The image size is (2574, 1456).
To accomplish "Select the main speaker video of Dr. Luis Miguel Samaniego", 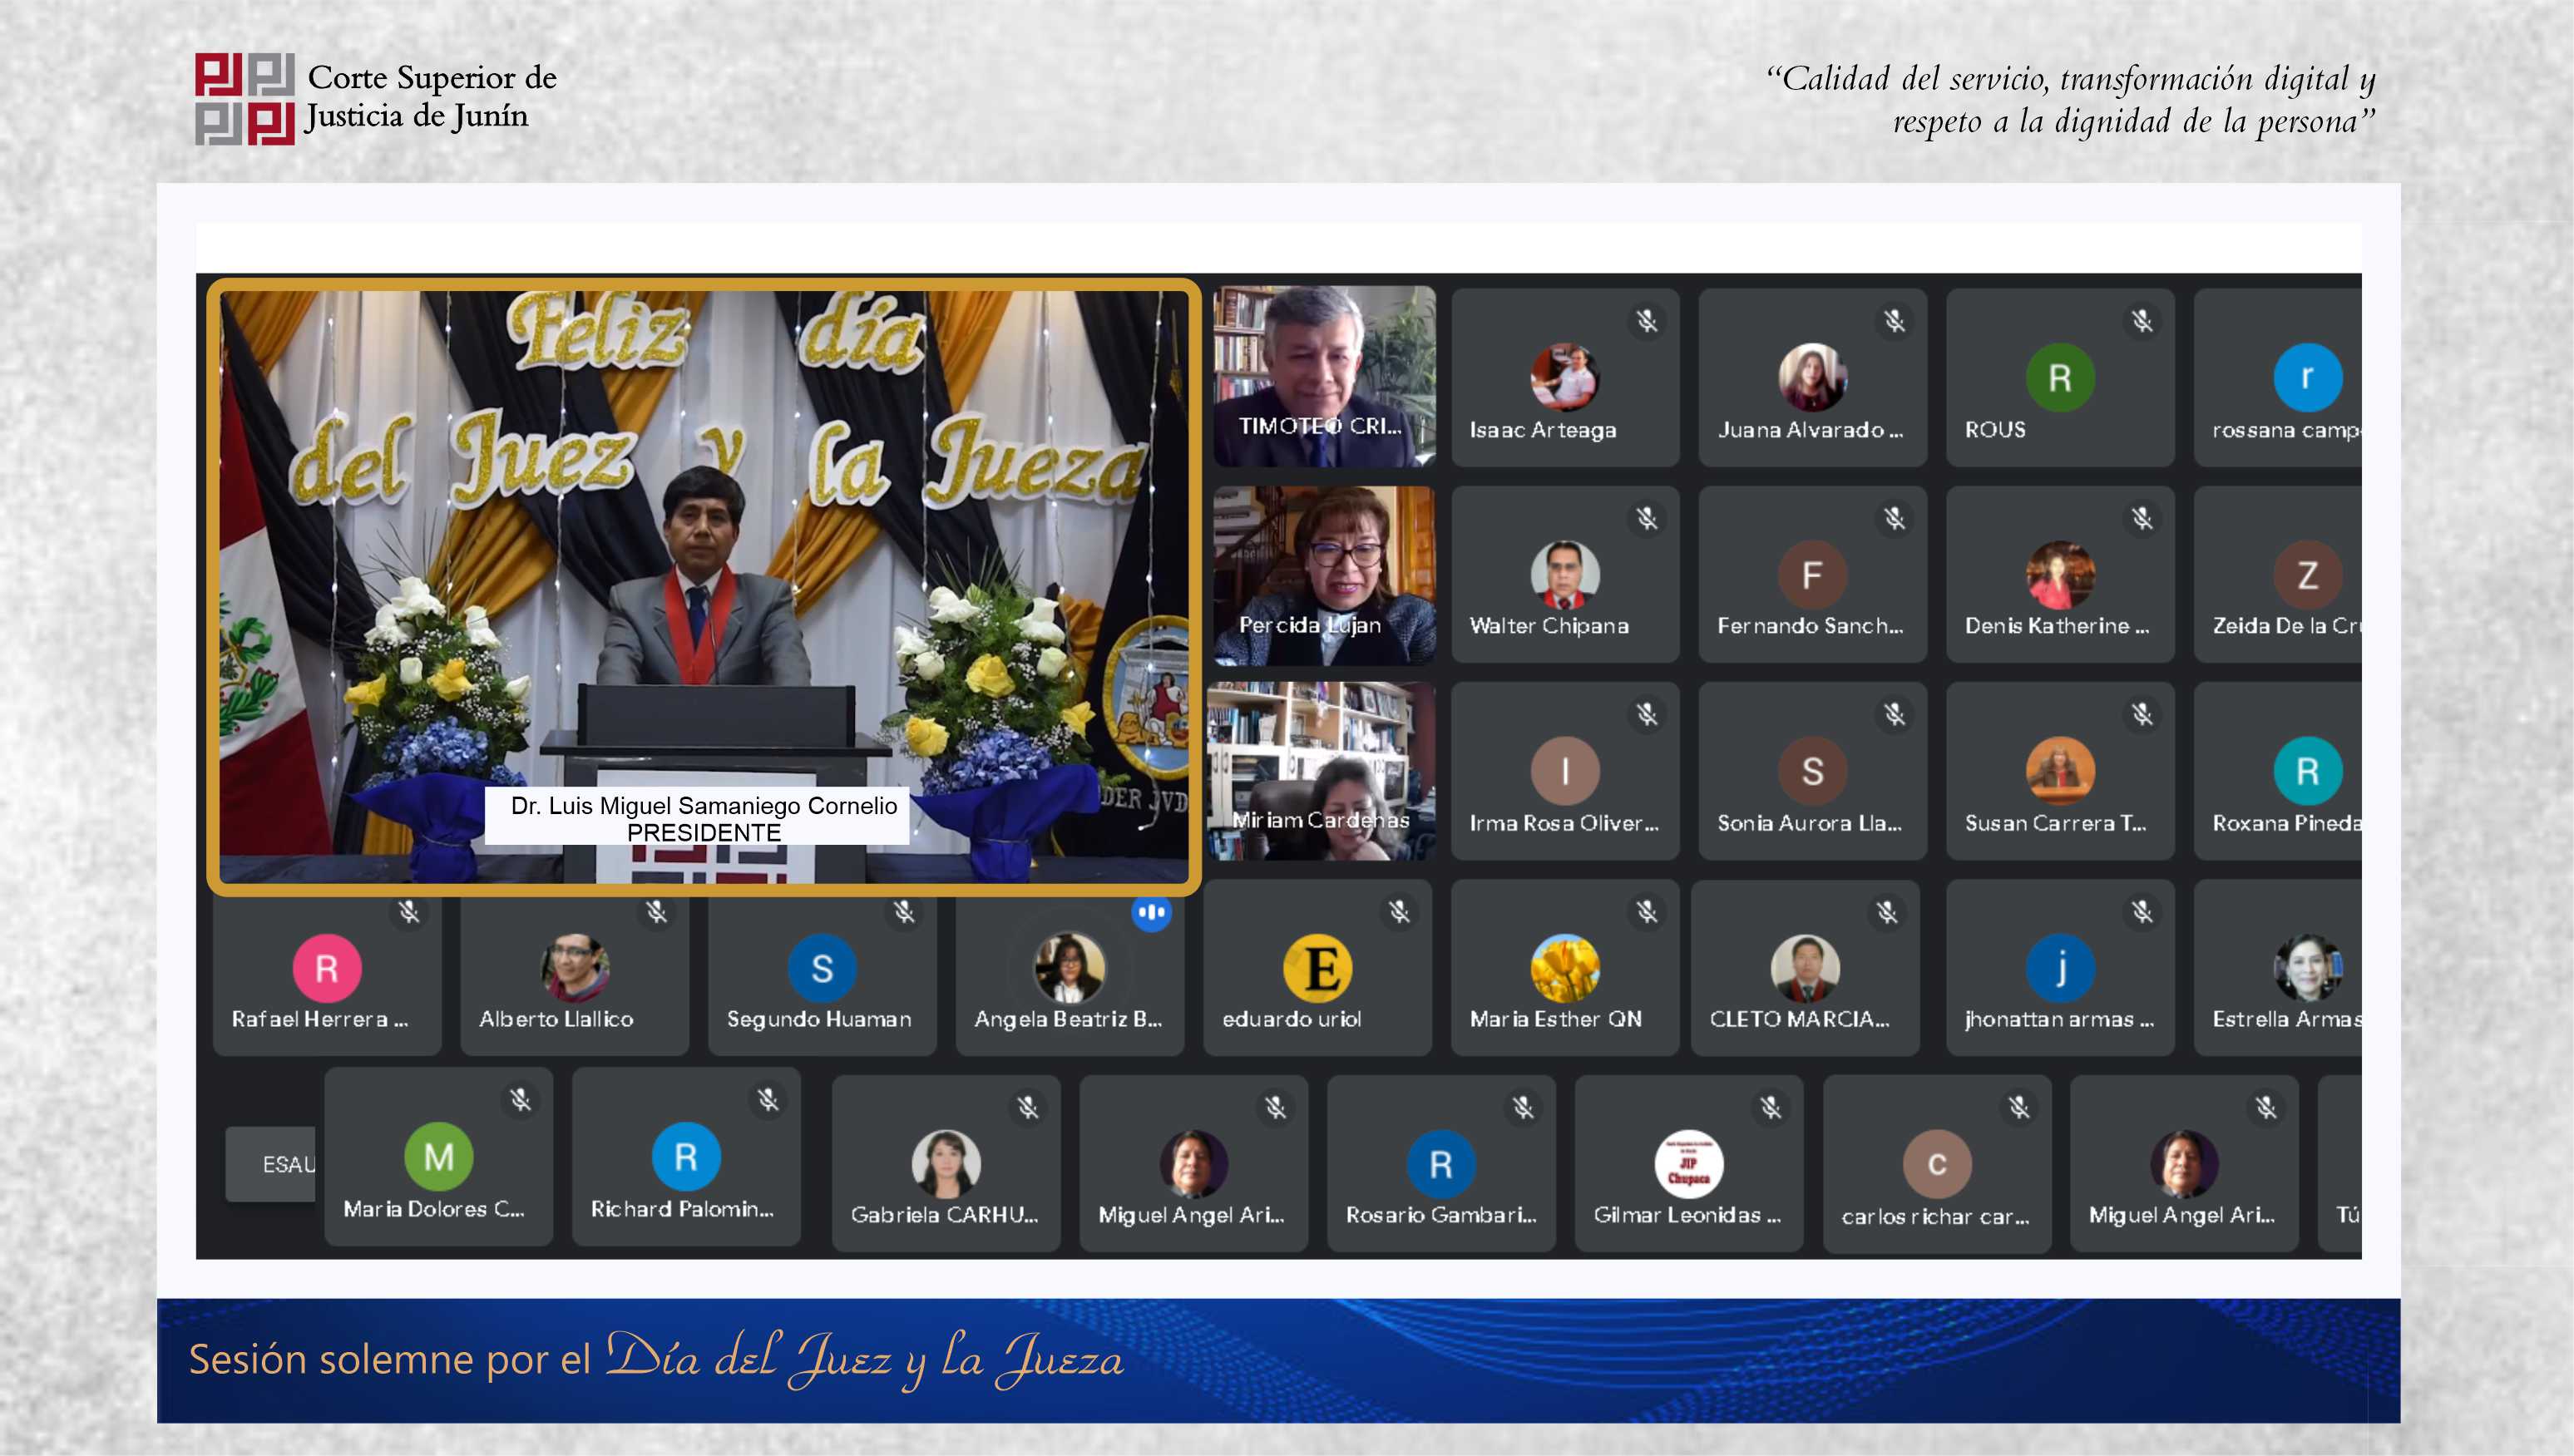I will (x=704, y=586).
